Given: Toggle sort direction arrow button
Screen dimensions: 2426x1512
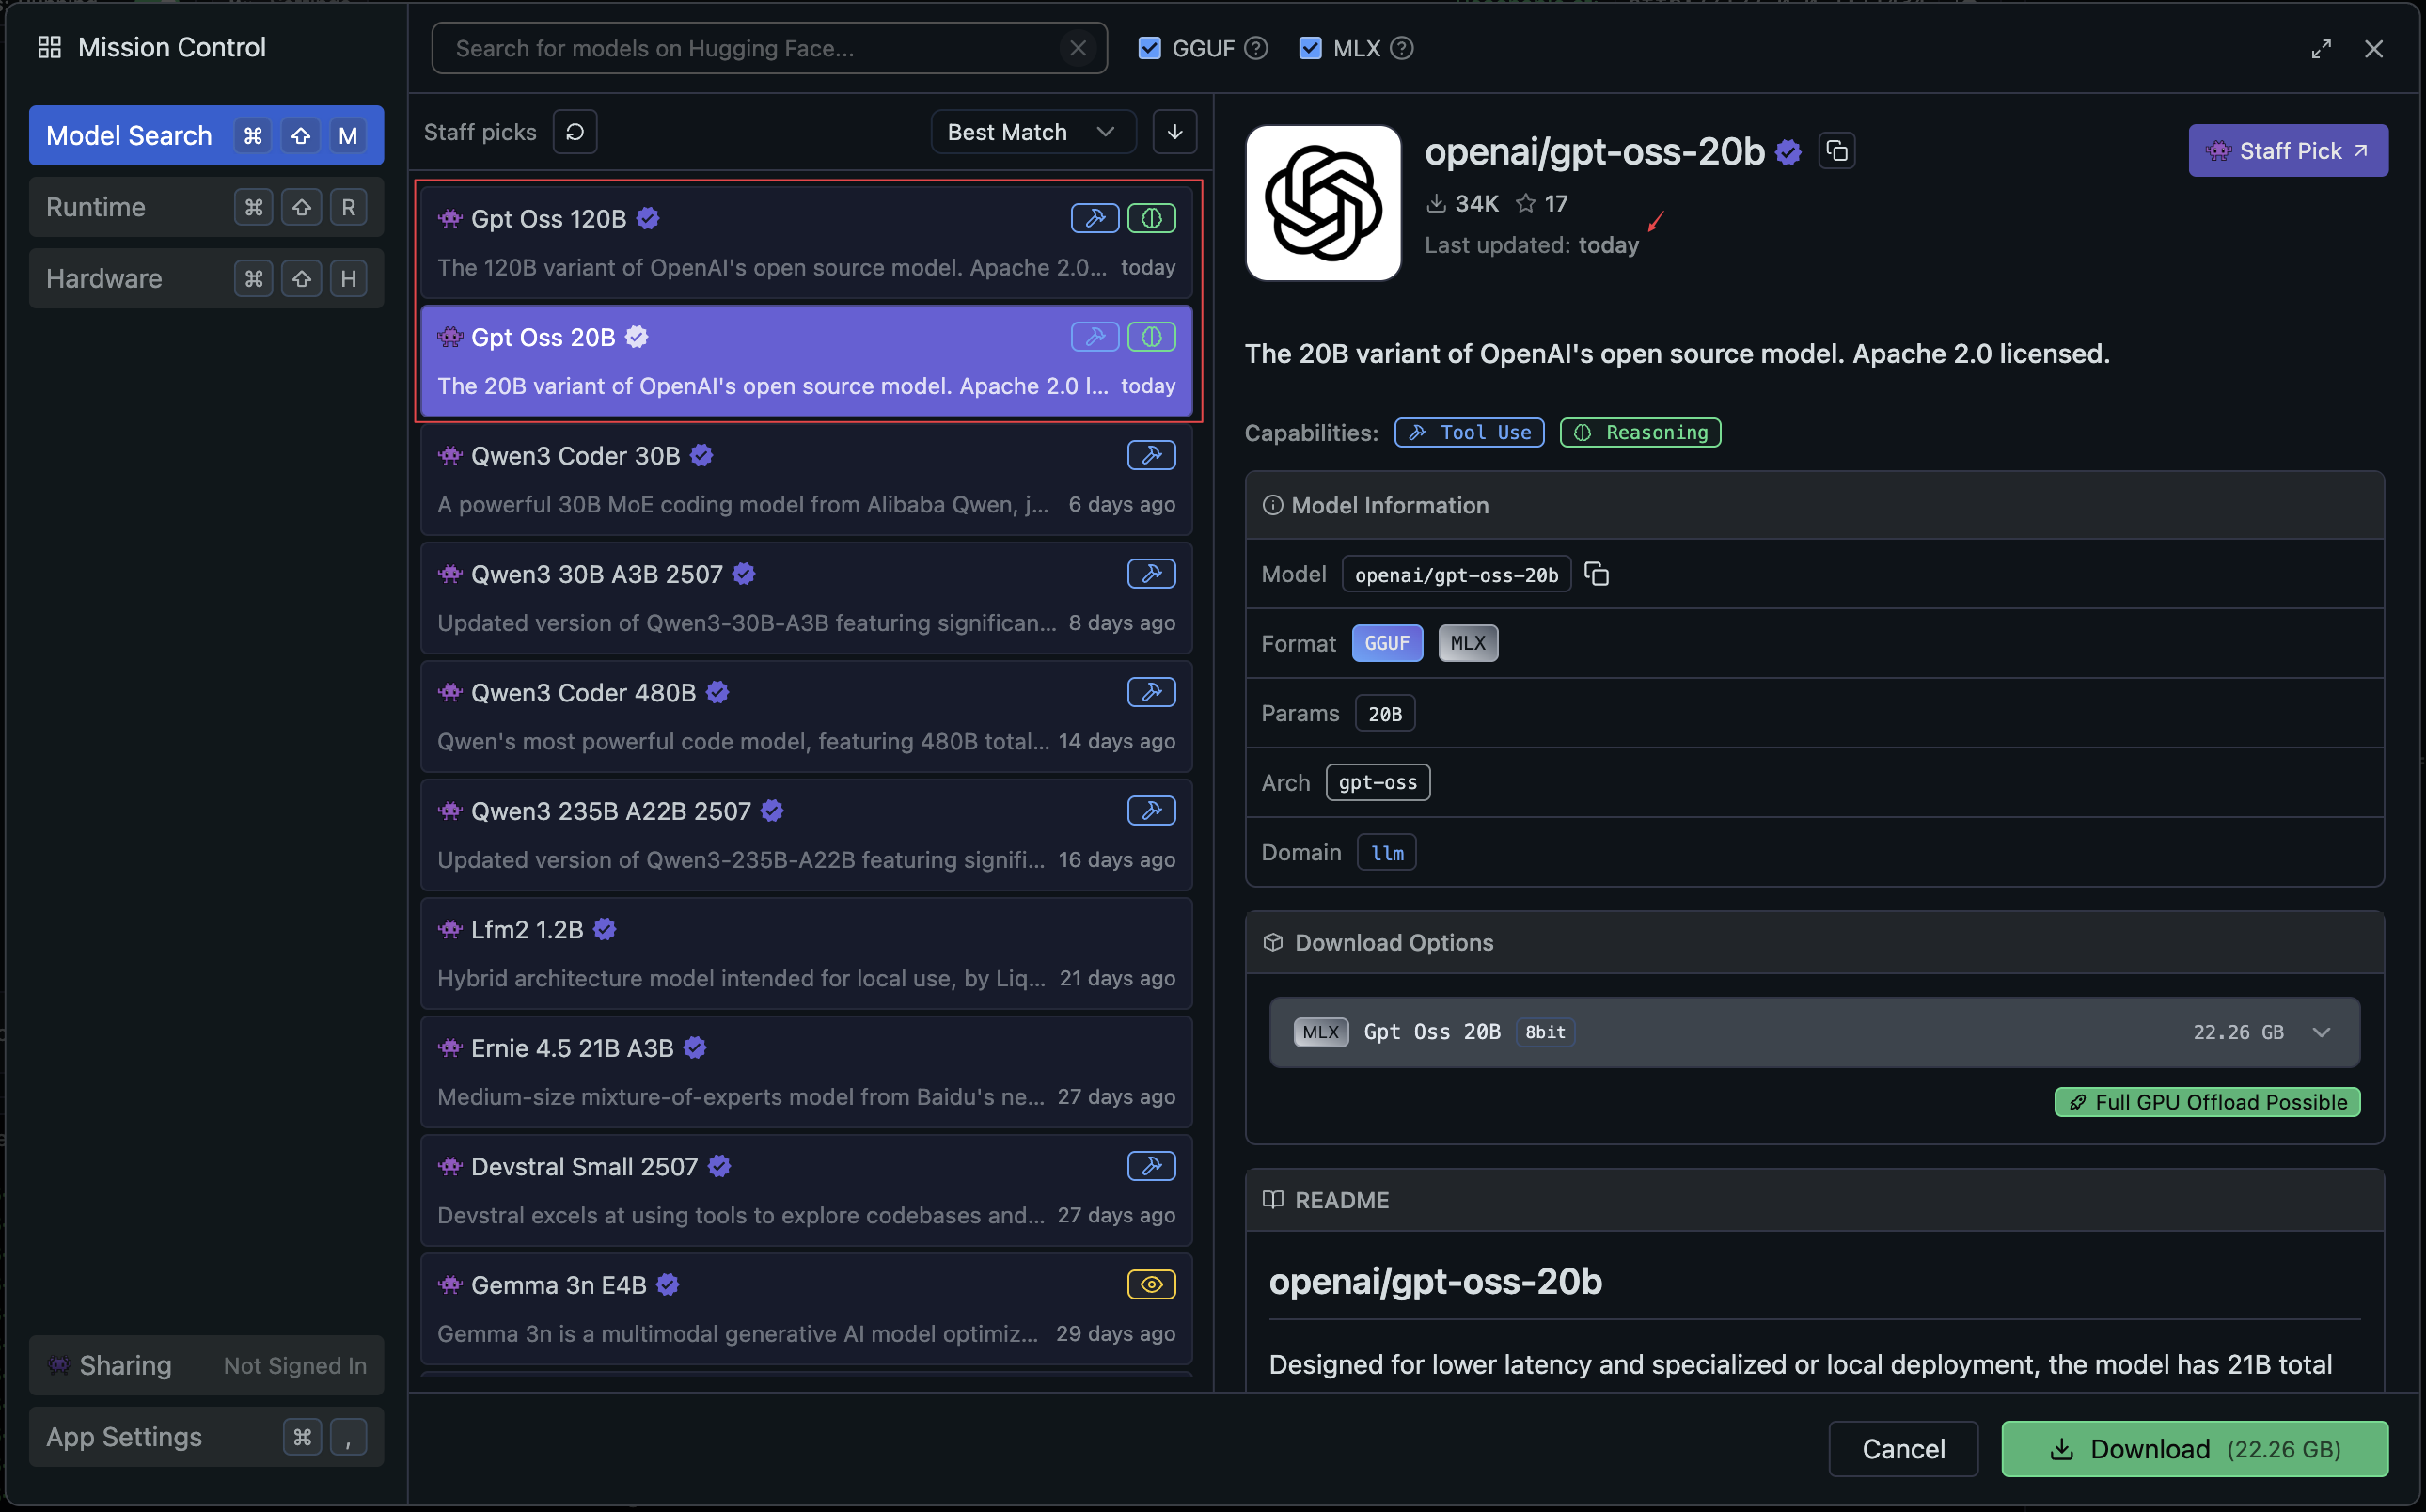Looking at the screenshot, I should tap(1174, 132).
